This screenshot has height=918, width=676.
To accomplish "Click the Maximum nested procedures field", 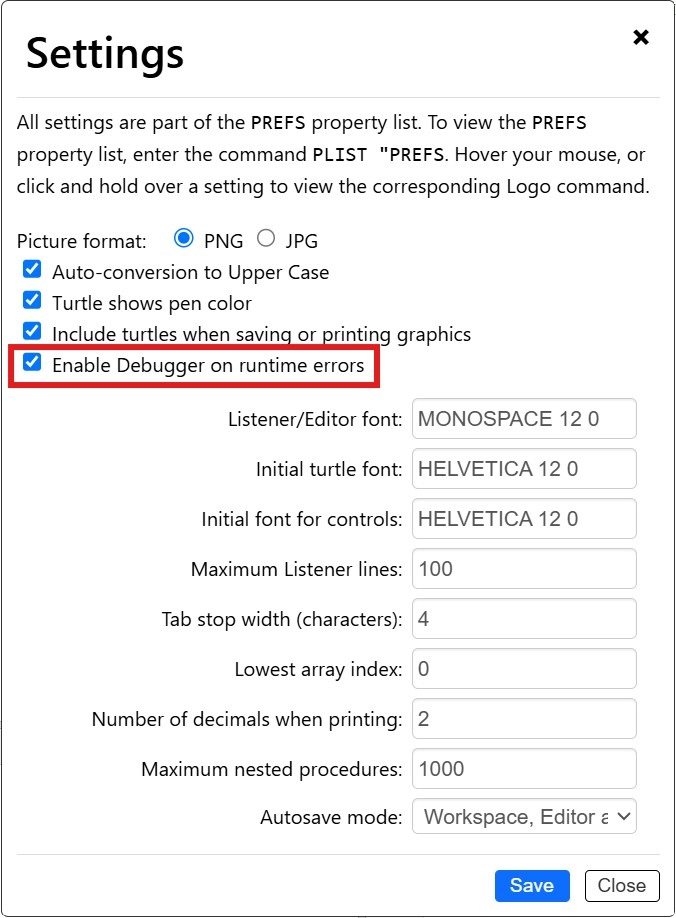I will pos(524,769).
